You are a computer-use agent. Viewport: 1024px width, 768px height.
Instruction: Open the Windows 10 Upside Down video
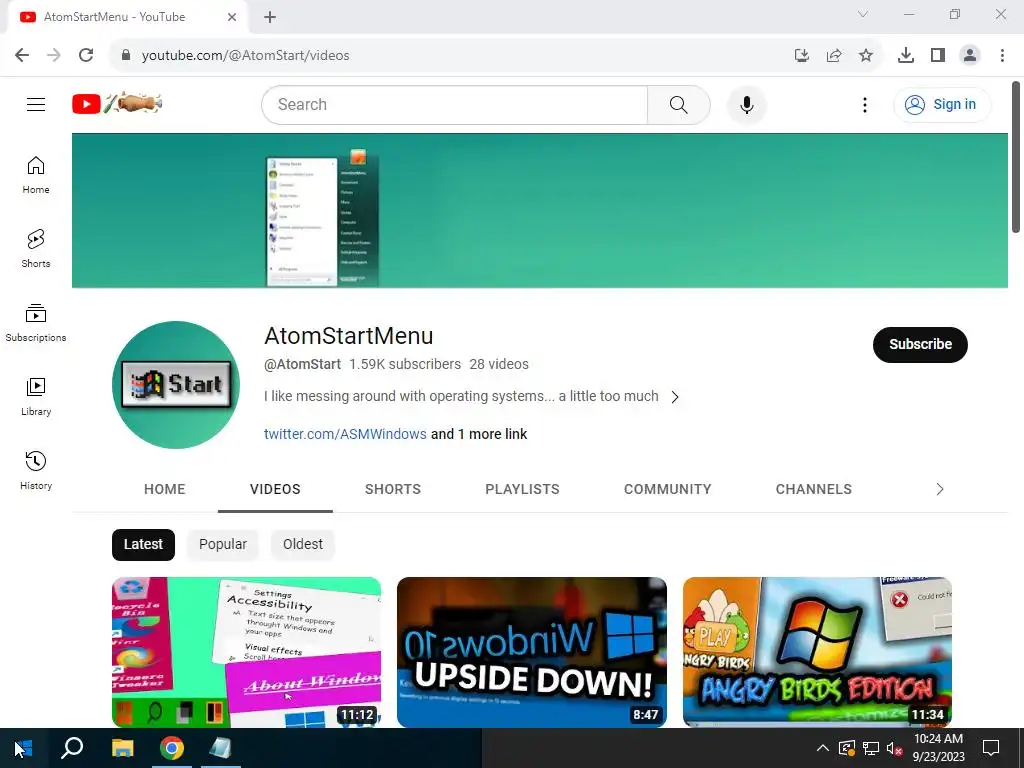coord(532,652)
